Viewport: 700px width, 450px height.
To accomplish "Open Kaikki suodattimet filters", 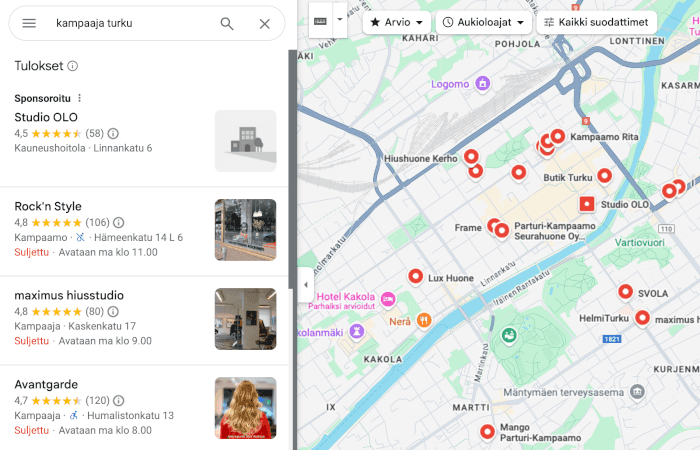I will 597,22.
